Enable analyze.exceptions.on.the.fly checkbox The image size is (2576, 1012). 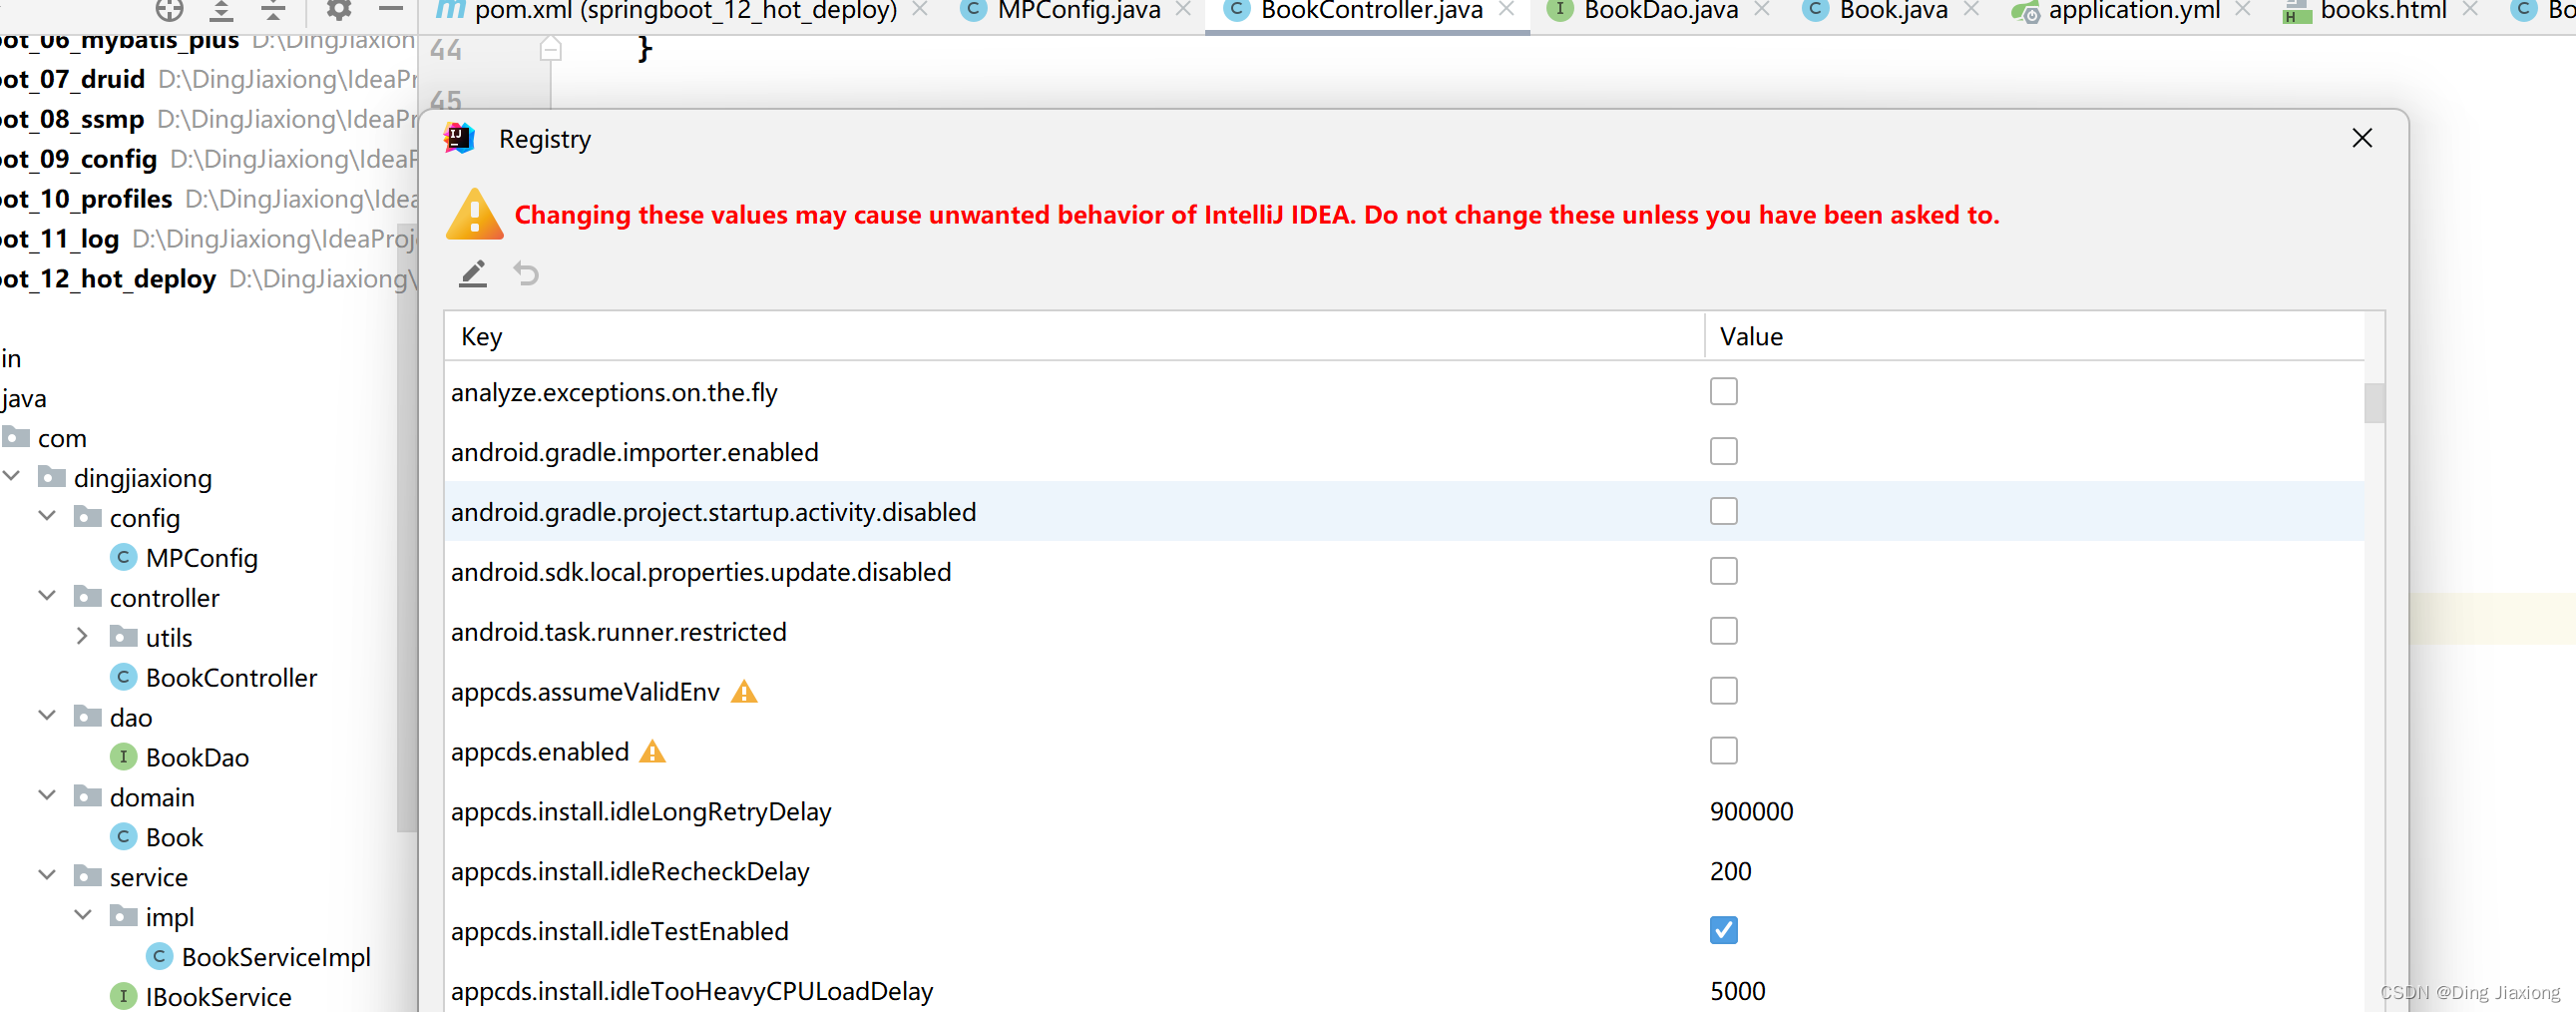(x=1723, y=392)
